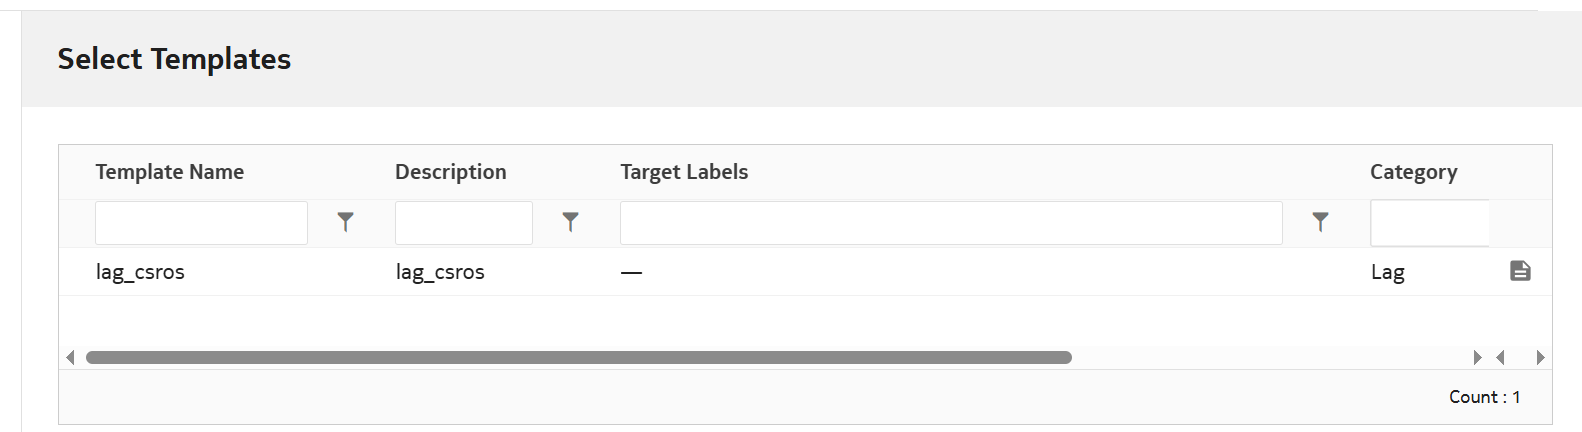Click the Category filter input box

click(x=1429, y=223)
